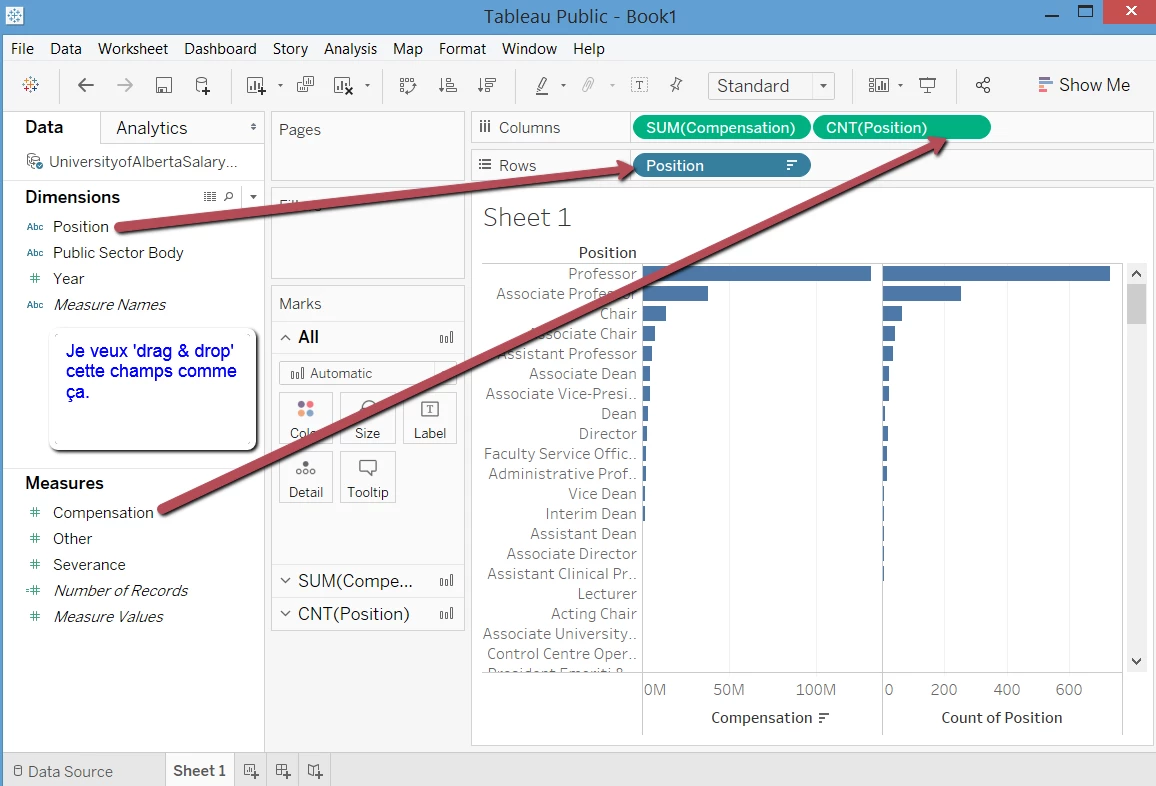Select the Public Sector Body dimension
Screen dimensions: 1156x786
[x=118, y=253]
